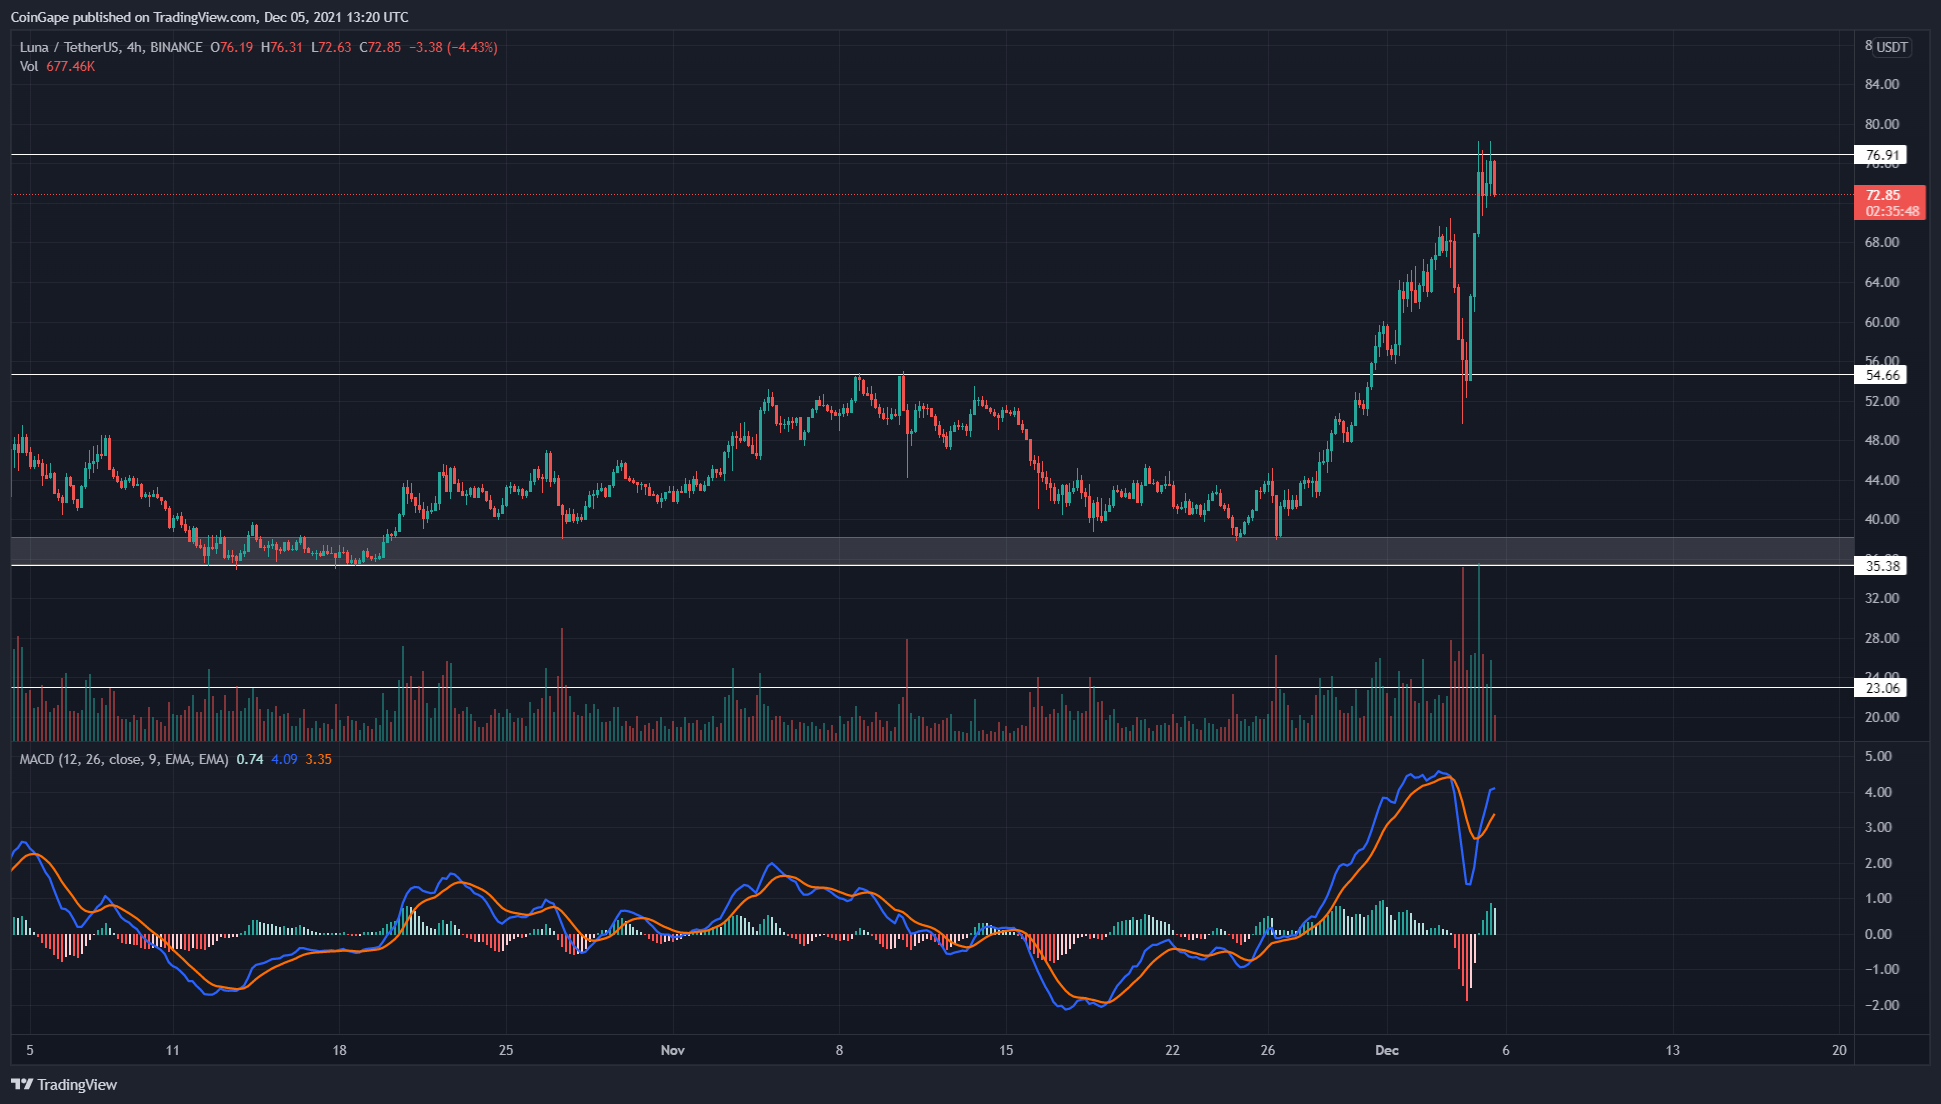The width and height of the screenshot is (1941, 1104).
Task: Click the Luna / TetherUS symbol title
Action: tap(69, 47)
